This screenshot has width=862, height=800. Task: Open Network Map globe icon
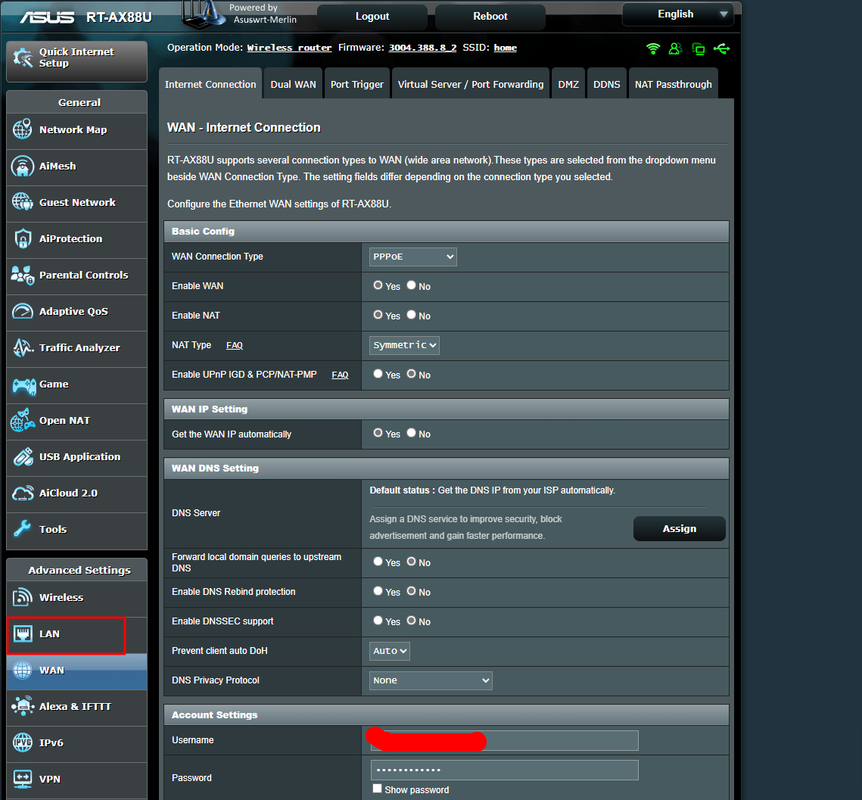[23, 129]
